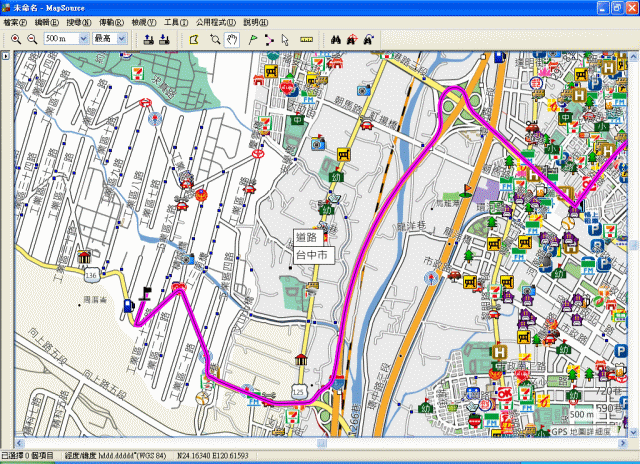Choose the route tool icon
This screenshot has width=640, height=464.
[x=269, y=39]
